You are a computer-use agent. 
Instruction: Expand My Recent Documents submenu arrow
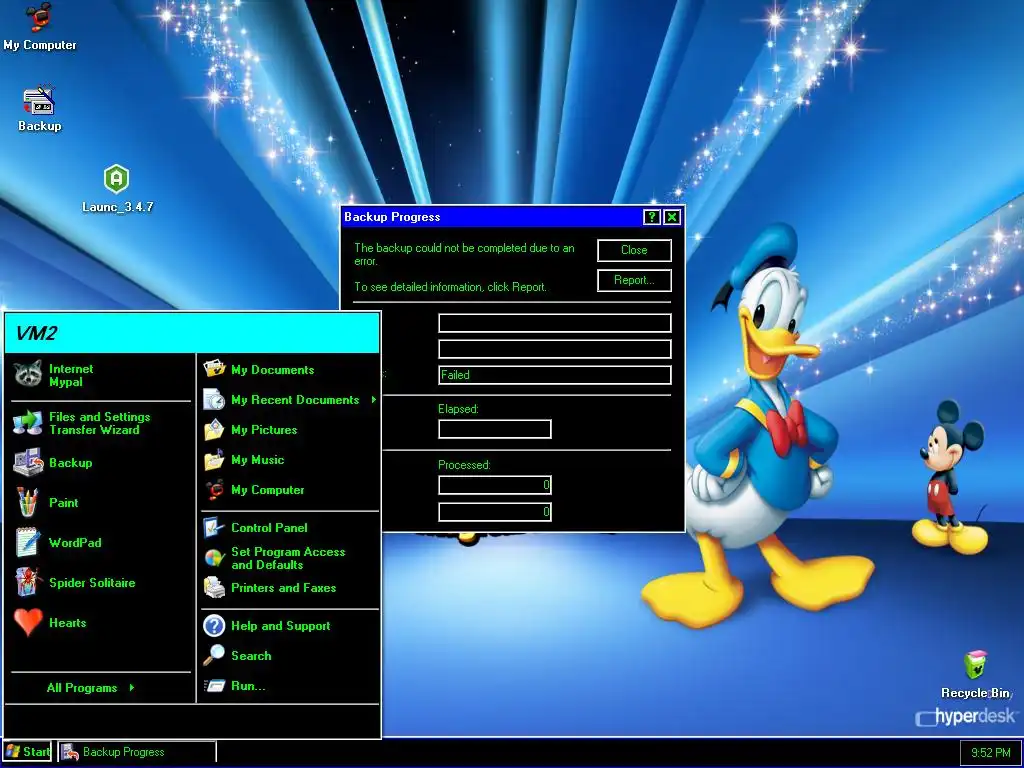click(x=374, y=399)
